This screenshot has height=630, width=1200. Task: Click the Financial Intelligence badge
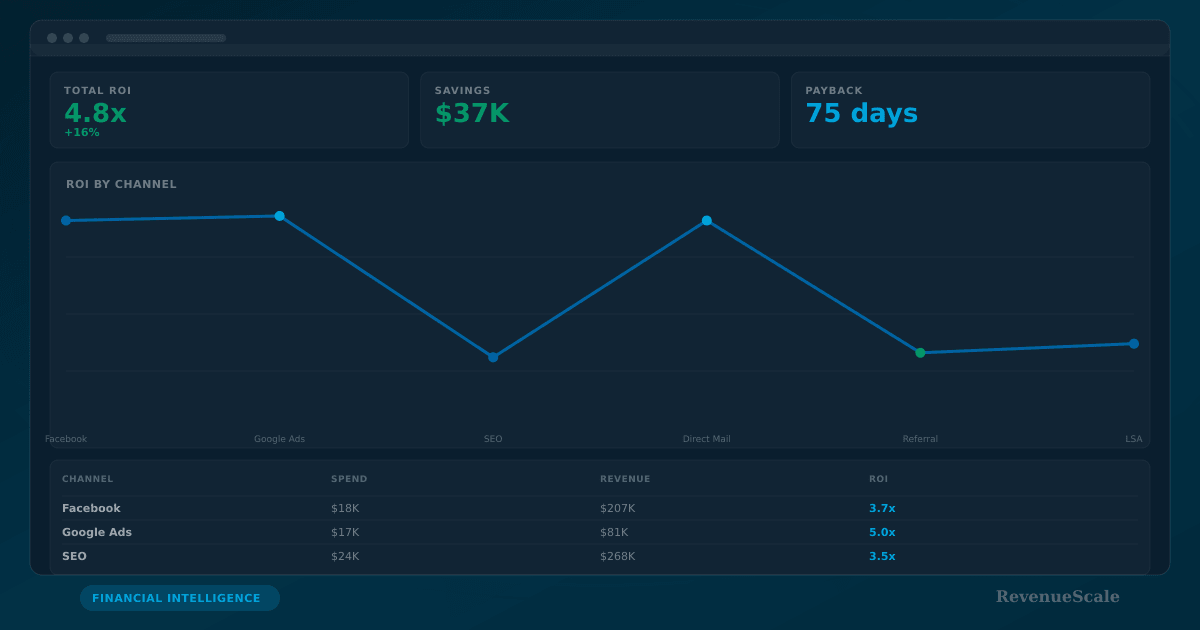[x=180, y=598]
